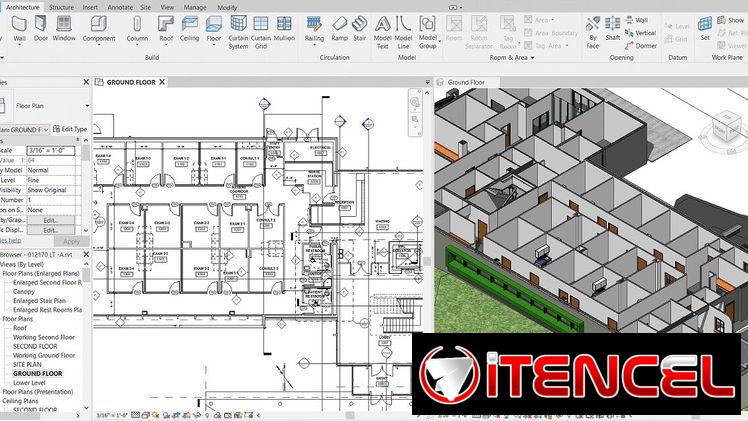Image resolution: width=748 pixels, height=421 pixels.
Task: Choose the Model Line tool
Action: 403,32
